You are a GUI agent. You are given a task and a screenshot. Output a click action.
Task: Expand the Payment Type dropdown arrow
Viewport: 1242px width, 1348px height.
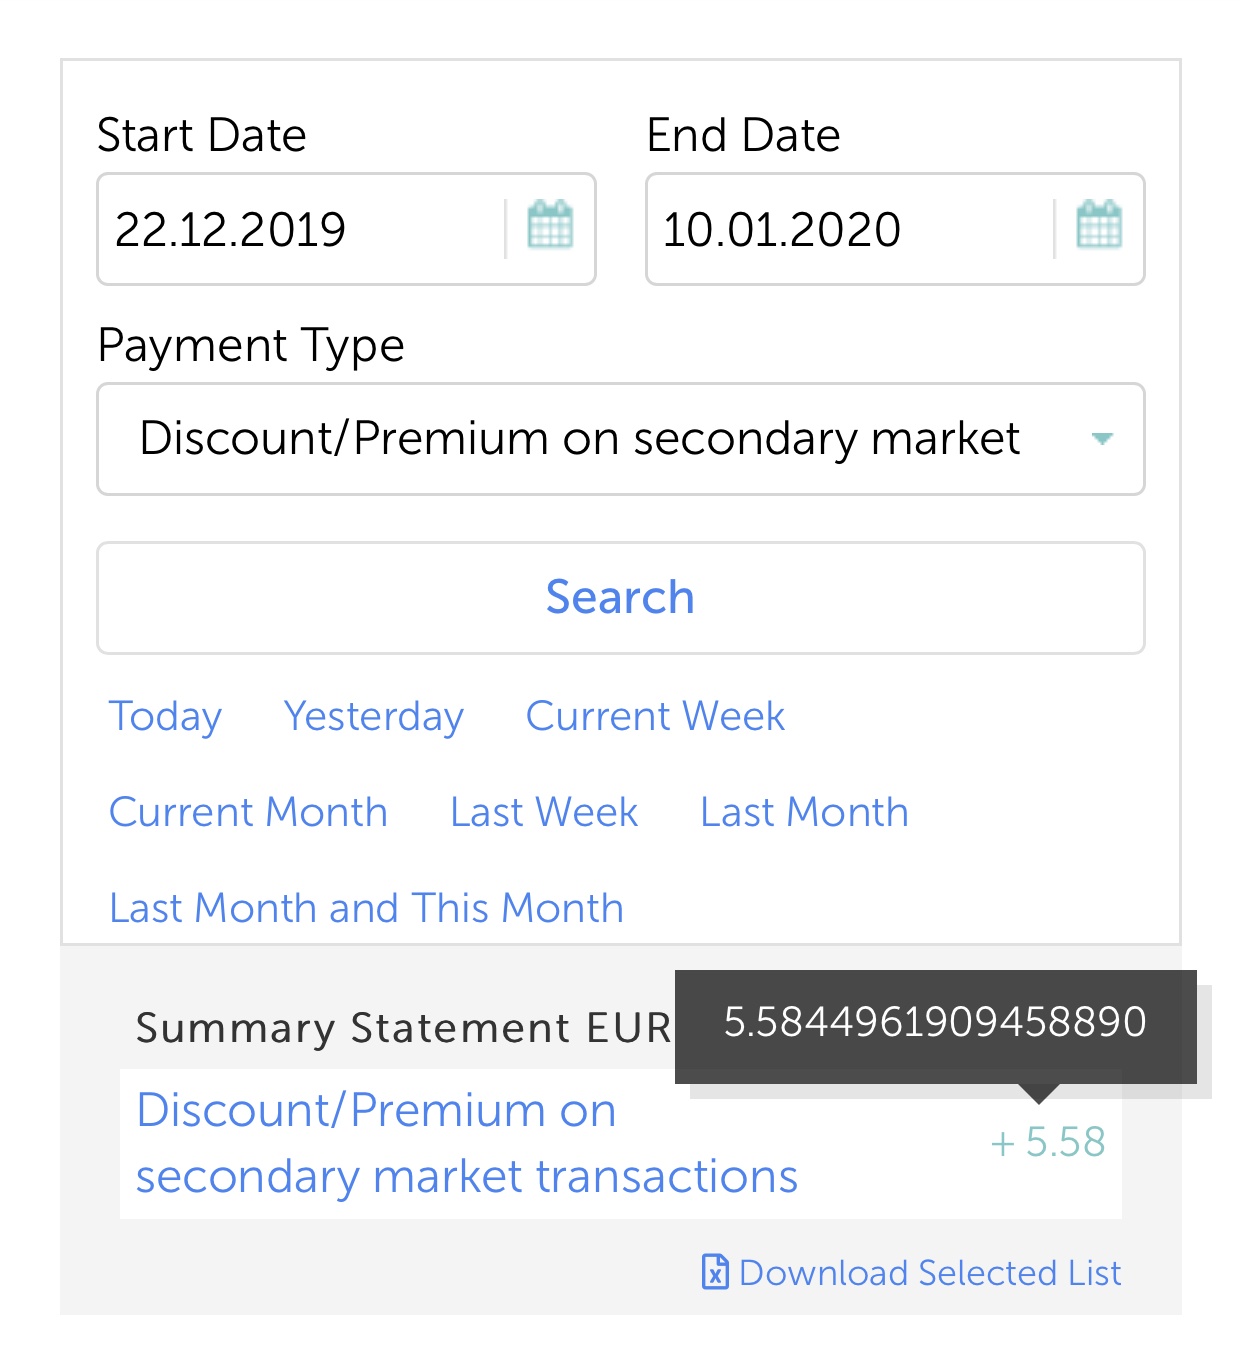1102,439
